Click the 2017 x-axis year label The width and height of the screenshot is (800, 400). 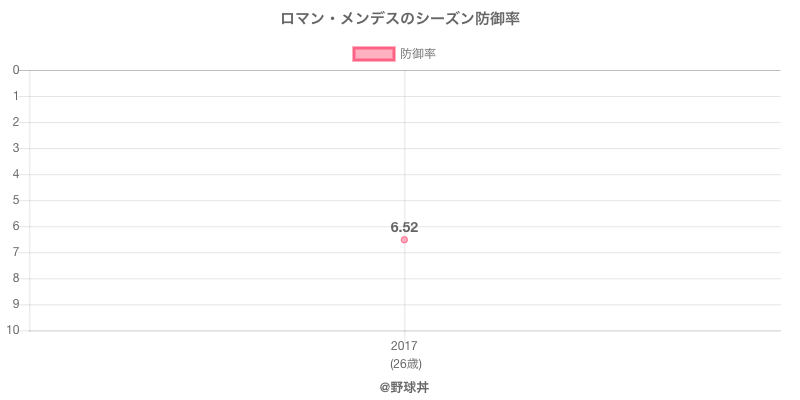click(x=404, y=346)
